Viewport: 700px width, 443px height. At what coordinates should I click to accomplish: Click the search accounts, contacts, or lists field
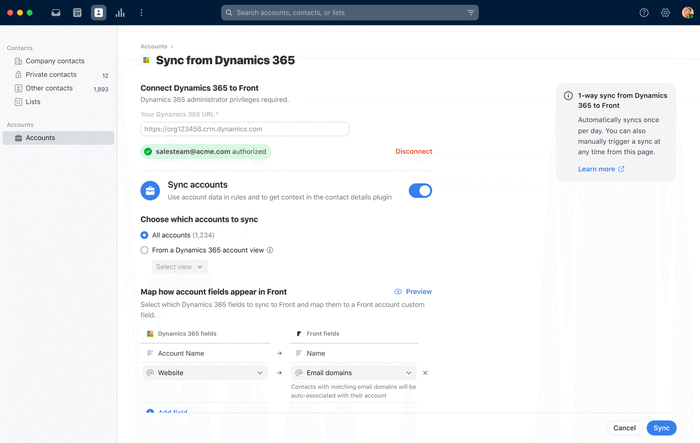point(350,13)
